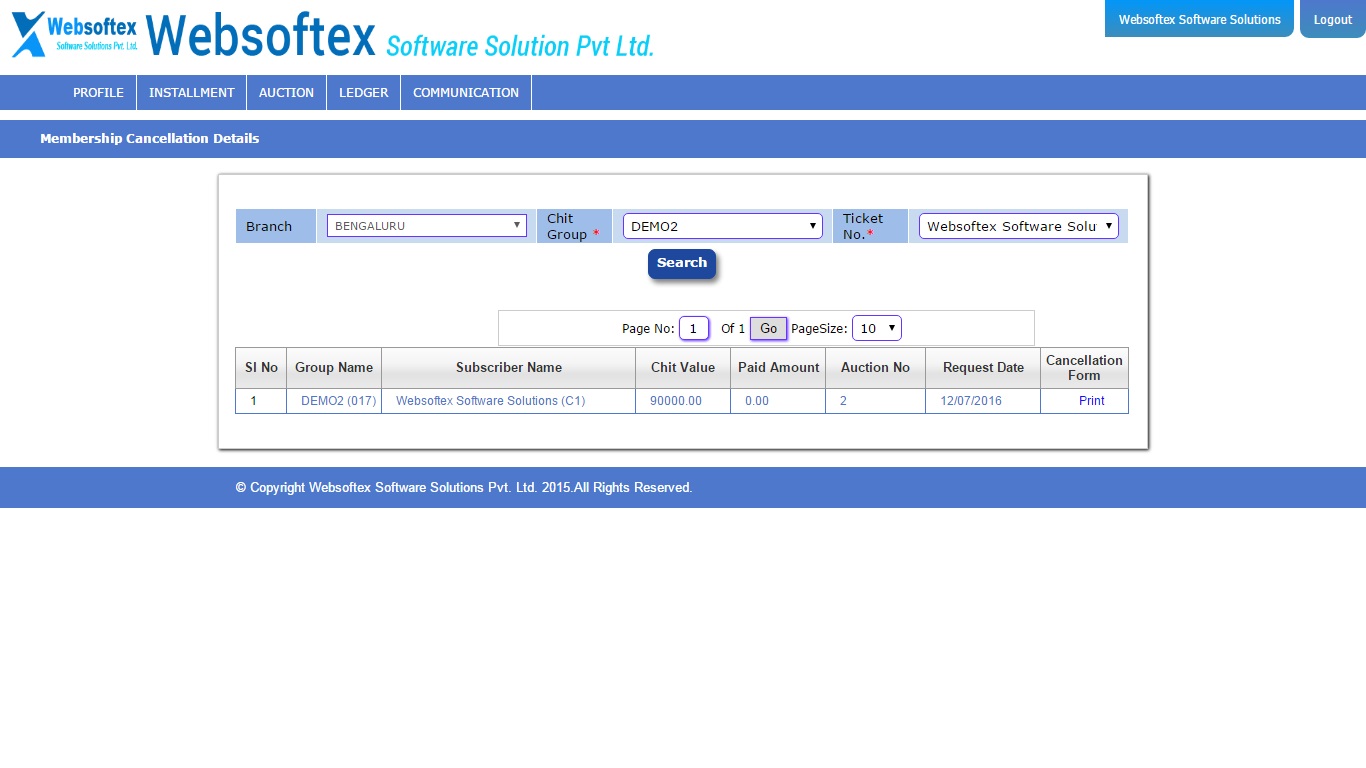
Task: Open the PROFILE menu
Action: [x=98, y=92]
